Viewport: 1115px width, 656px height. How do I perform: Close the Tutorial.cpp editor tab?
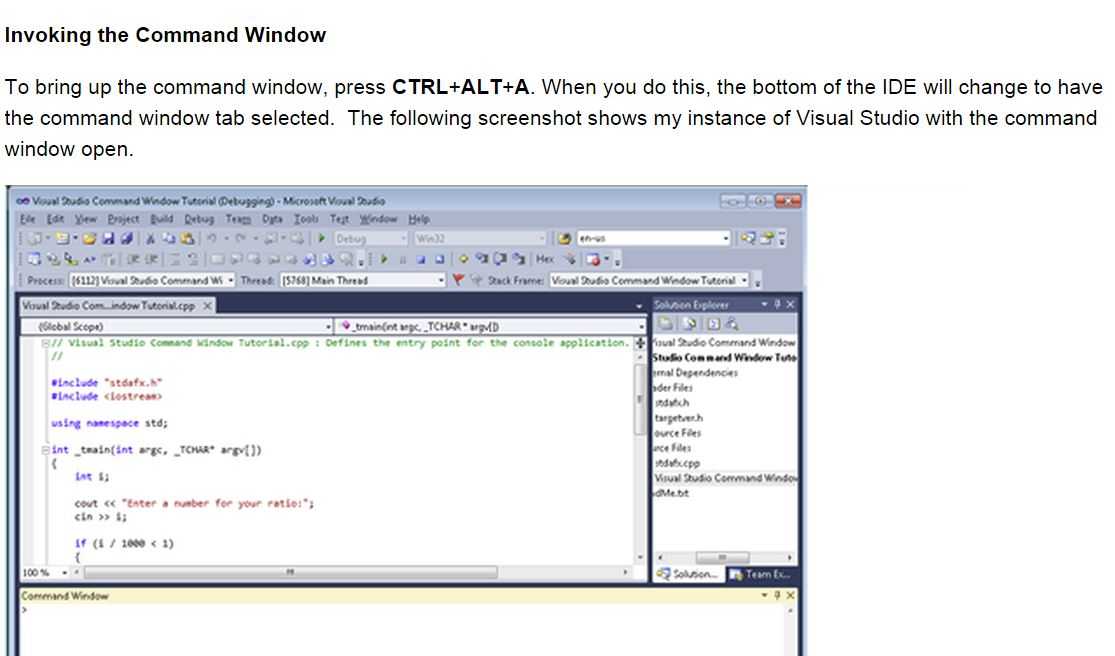pos(207,306)
